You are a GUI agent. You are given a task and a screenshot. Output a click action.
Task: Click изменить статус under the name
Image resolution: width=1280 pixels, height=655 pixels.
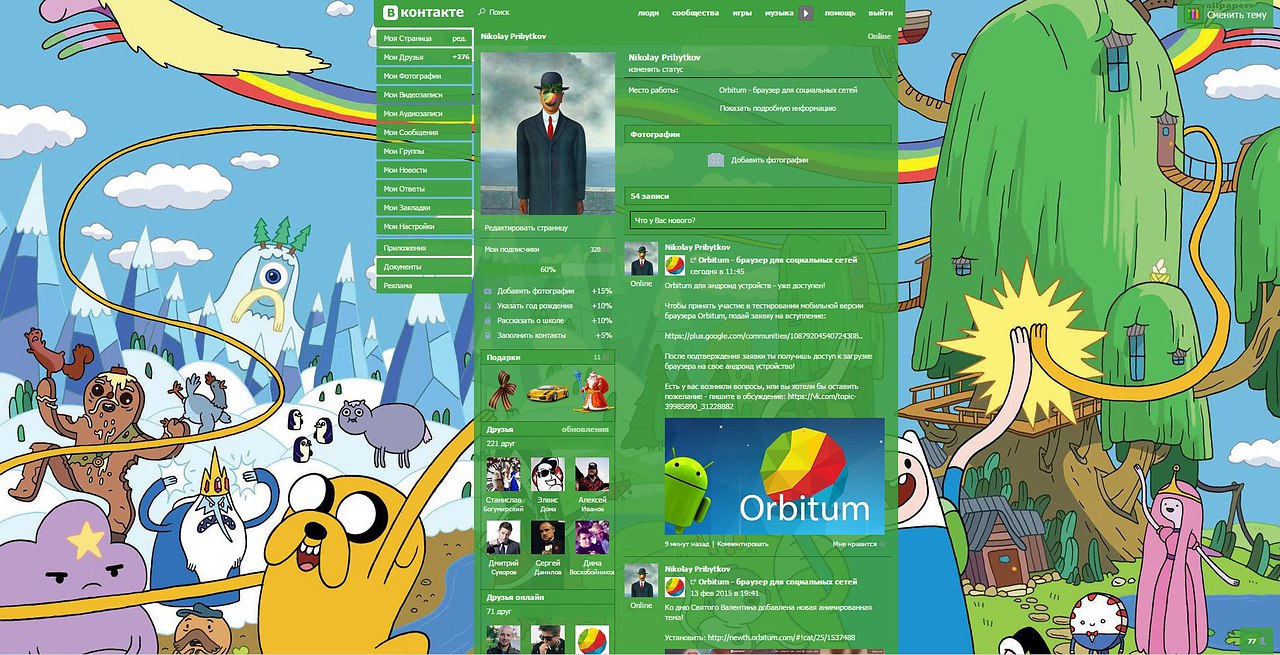656,70
